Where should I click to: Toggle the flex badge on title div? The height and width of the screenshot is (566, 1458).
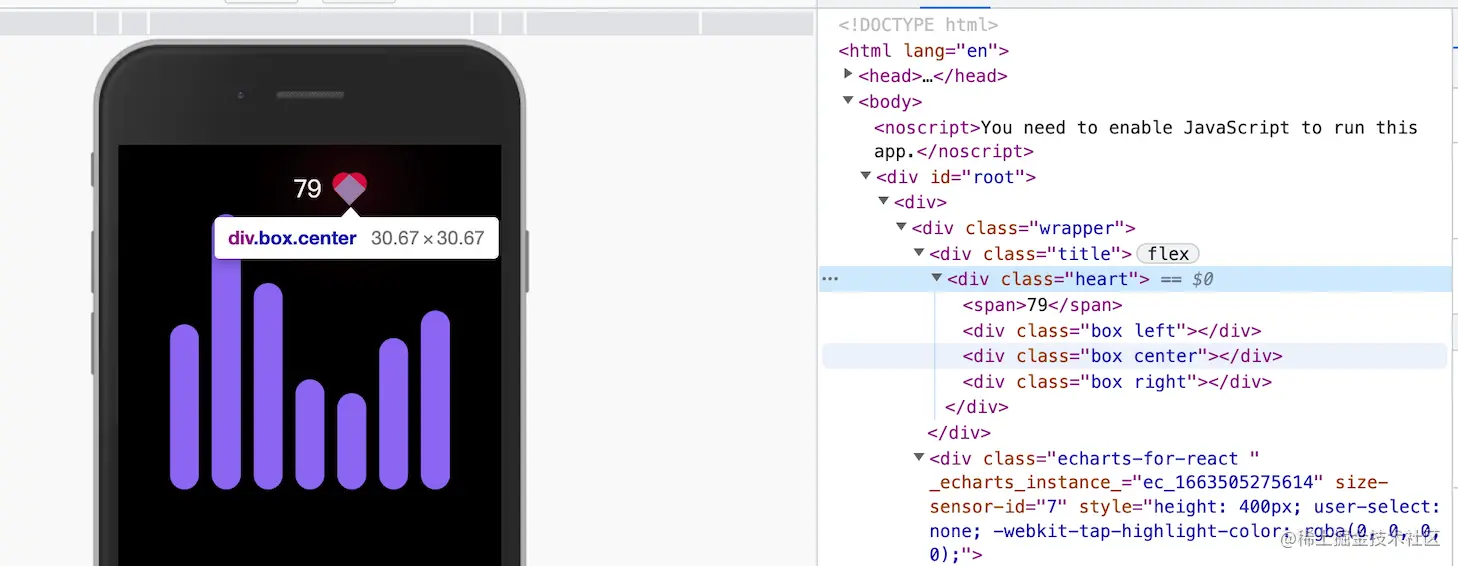pos(1168,254)
